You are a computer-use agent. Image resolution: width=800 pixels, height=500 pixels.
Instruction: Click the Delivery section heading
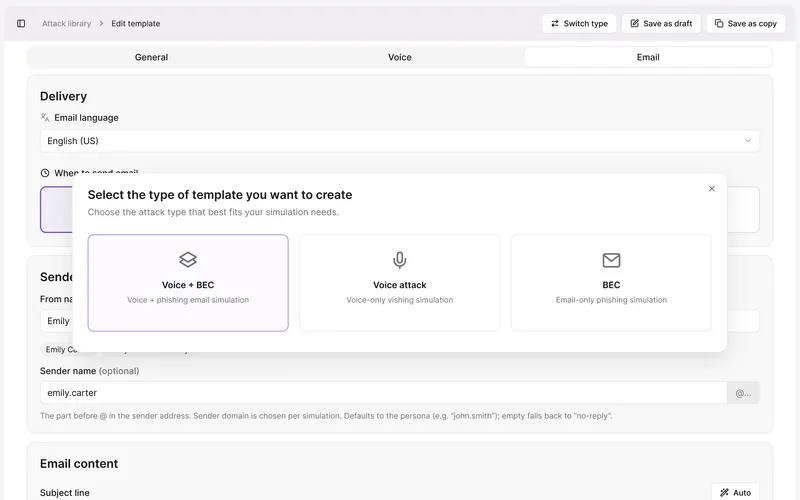[x=63, y=96]
